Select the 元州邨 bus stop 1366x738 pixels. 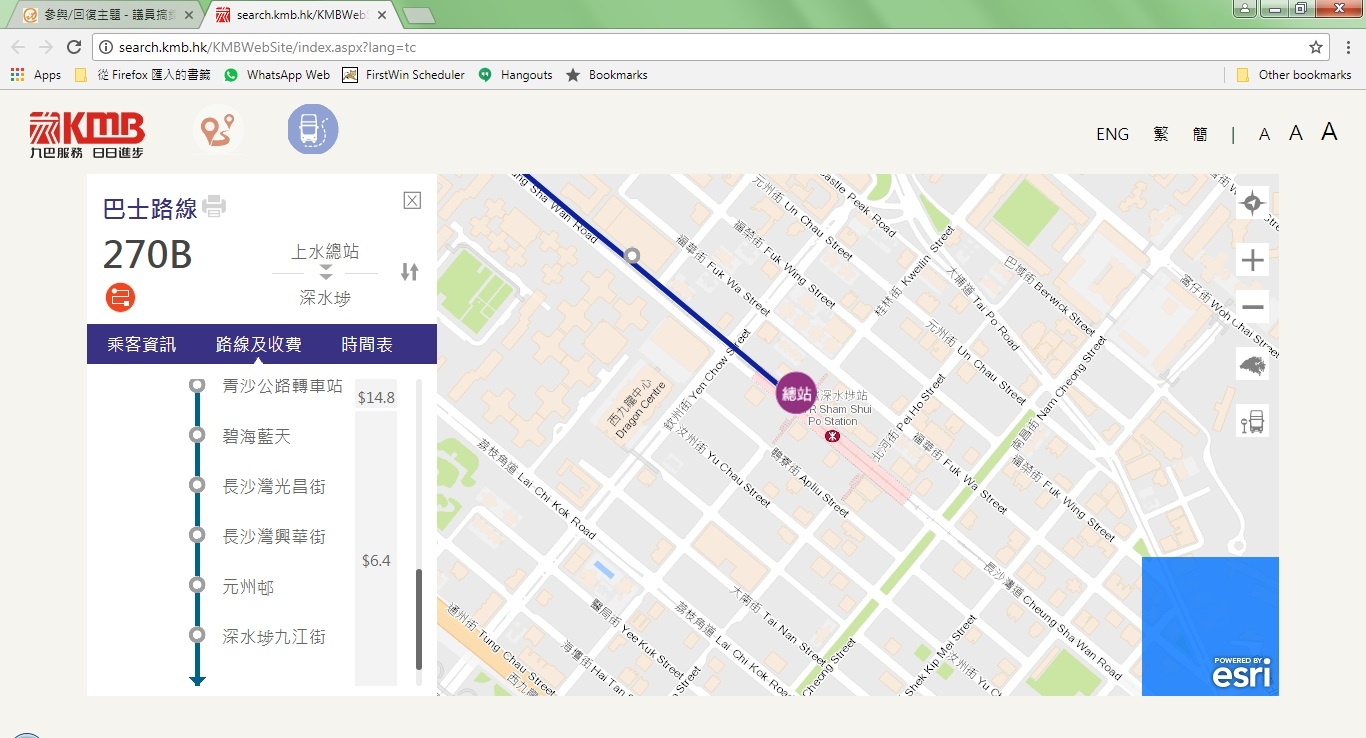point(248,587)
